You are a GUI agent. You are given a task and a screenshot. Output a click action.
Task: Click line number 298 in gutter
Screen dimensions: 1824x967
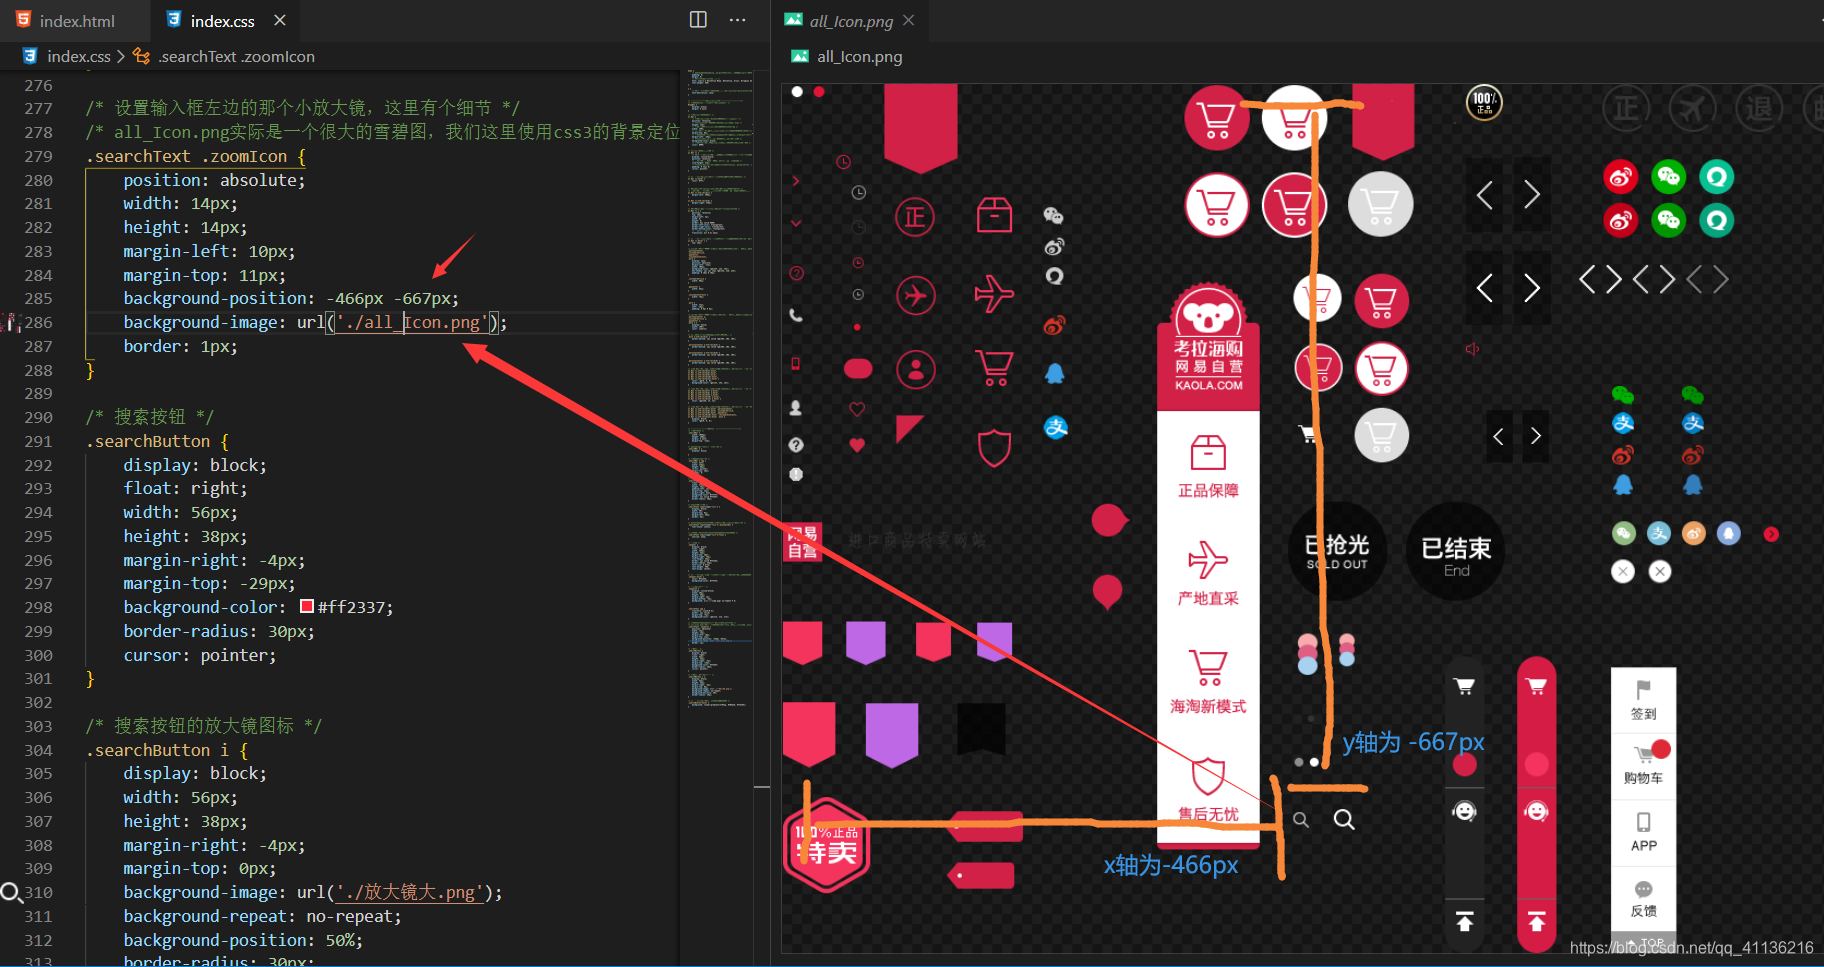tap(38, 607)
